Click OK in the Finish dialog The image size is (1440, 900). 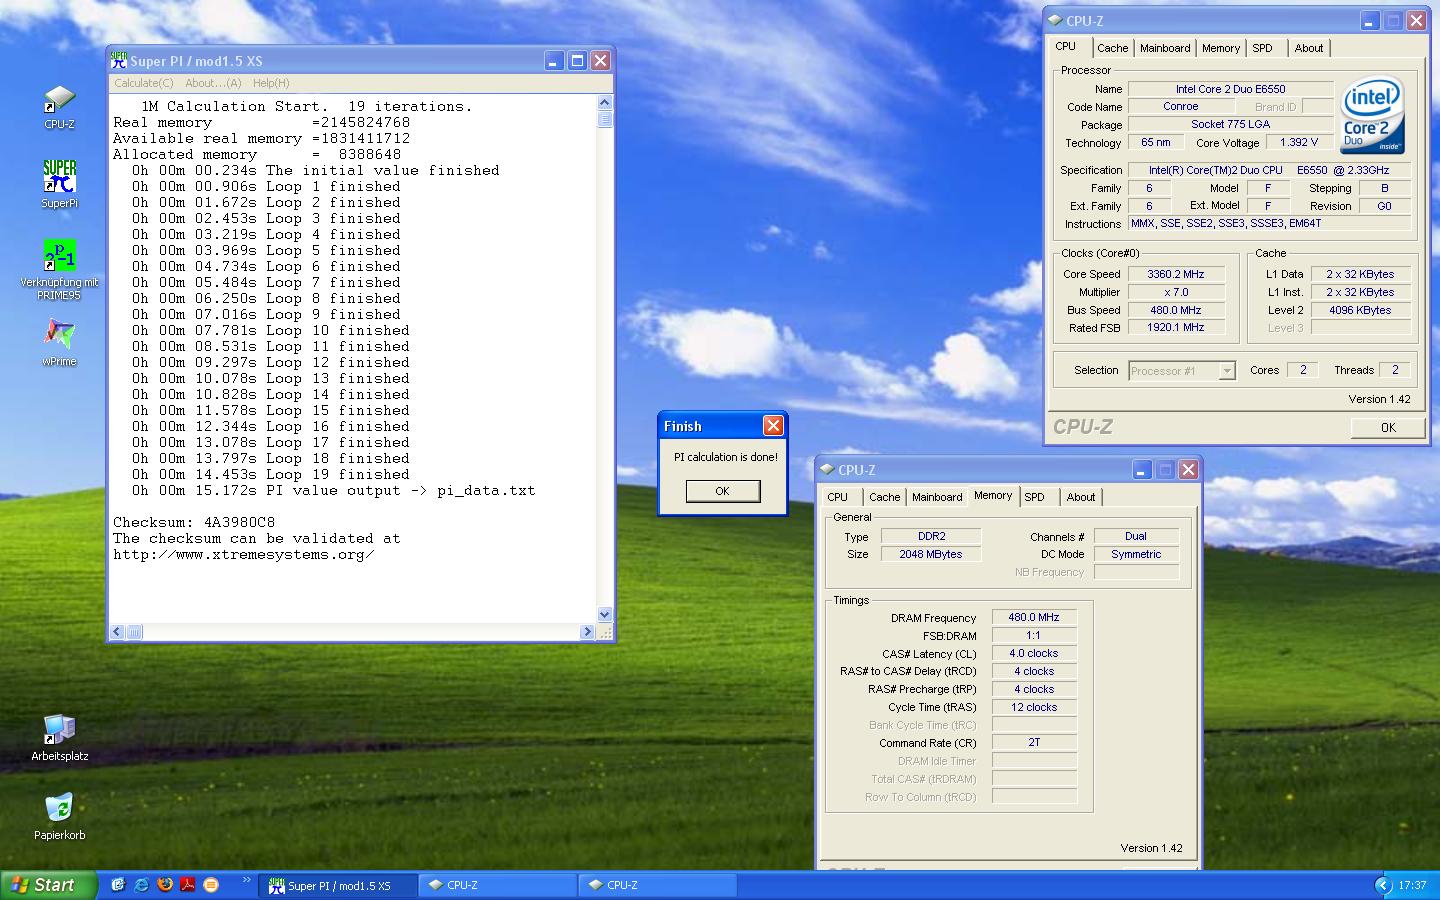[x=722, y=491]
